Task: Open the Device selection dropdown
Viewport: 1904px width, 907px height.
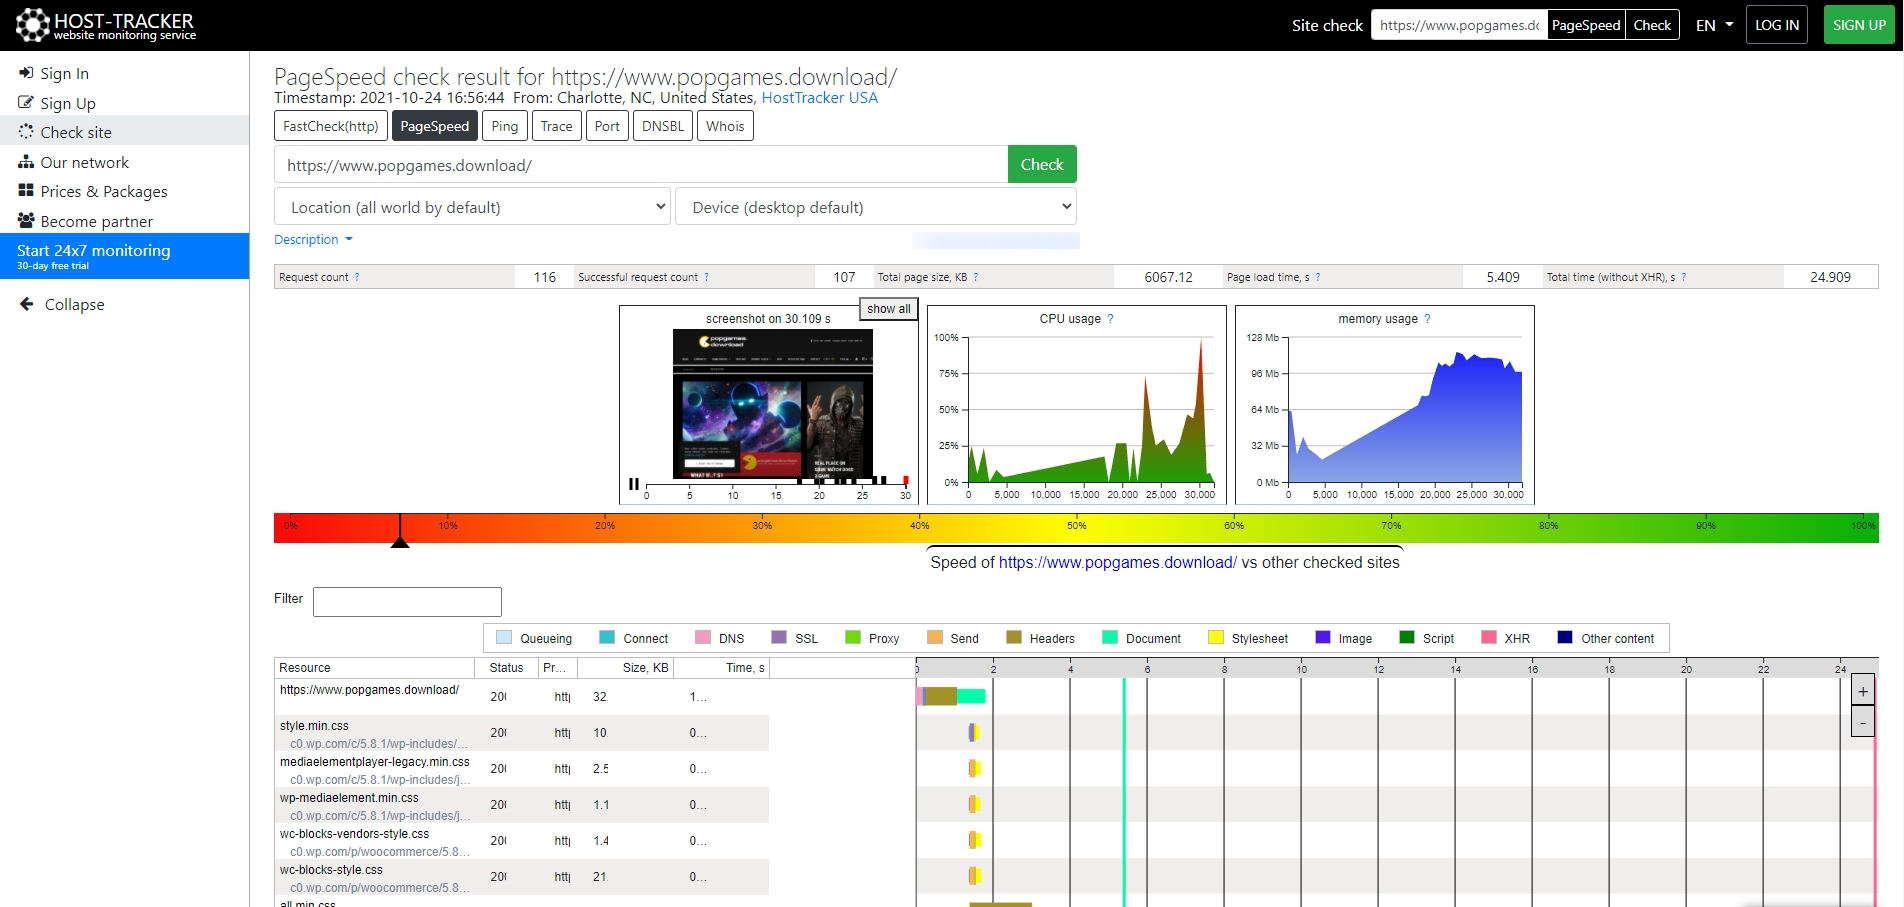Action: click(x=876, y=207)
